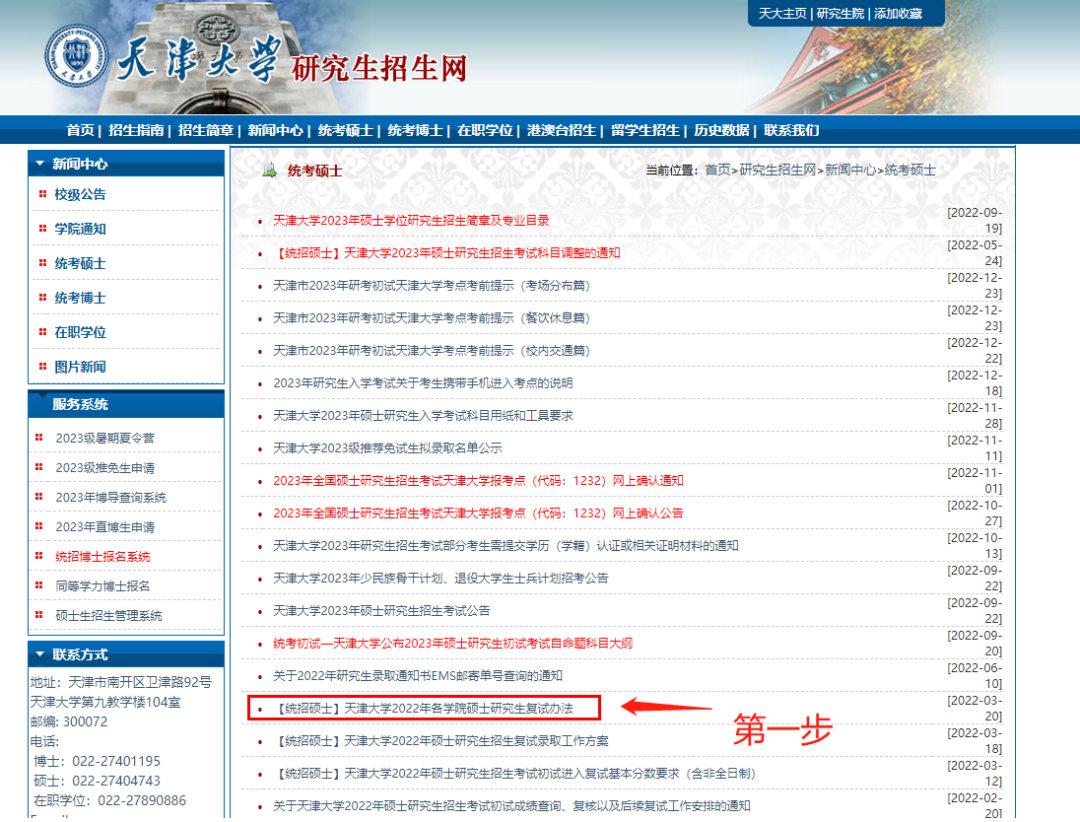This screenshot has height=822, width=1080.
Task: Open 图片新闻 sidebar entry
Action: click(x=80, y=367)
